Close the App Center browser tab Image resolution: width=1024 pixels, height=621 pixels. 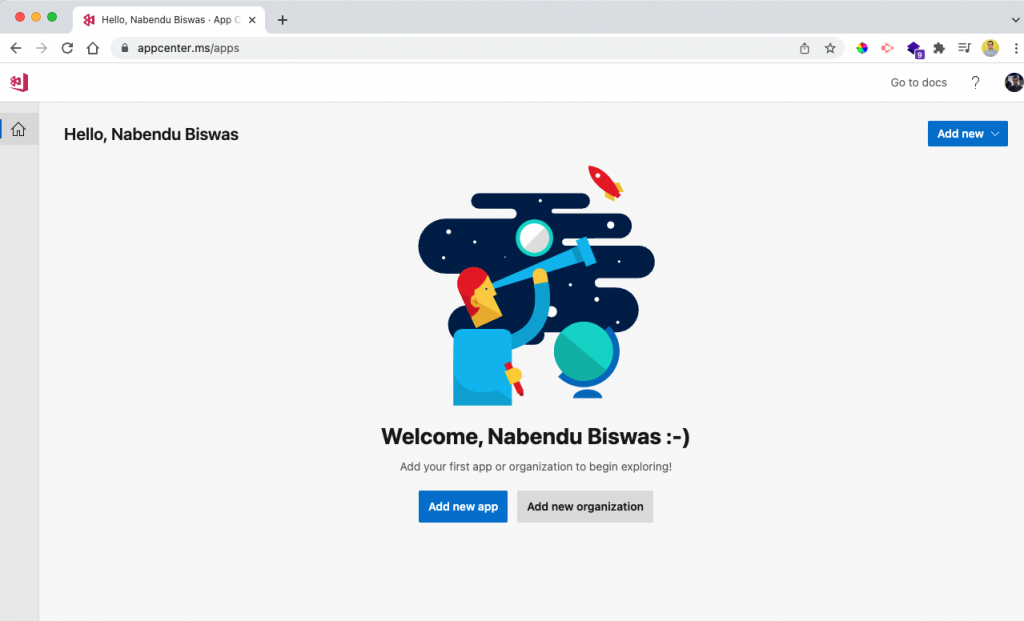click(x=252, y=20)
